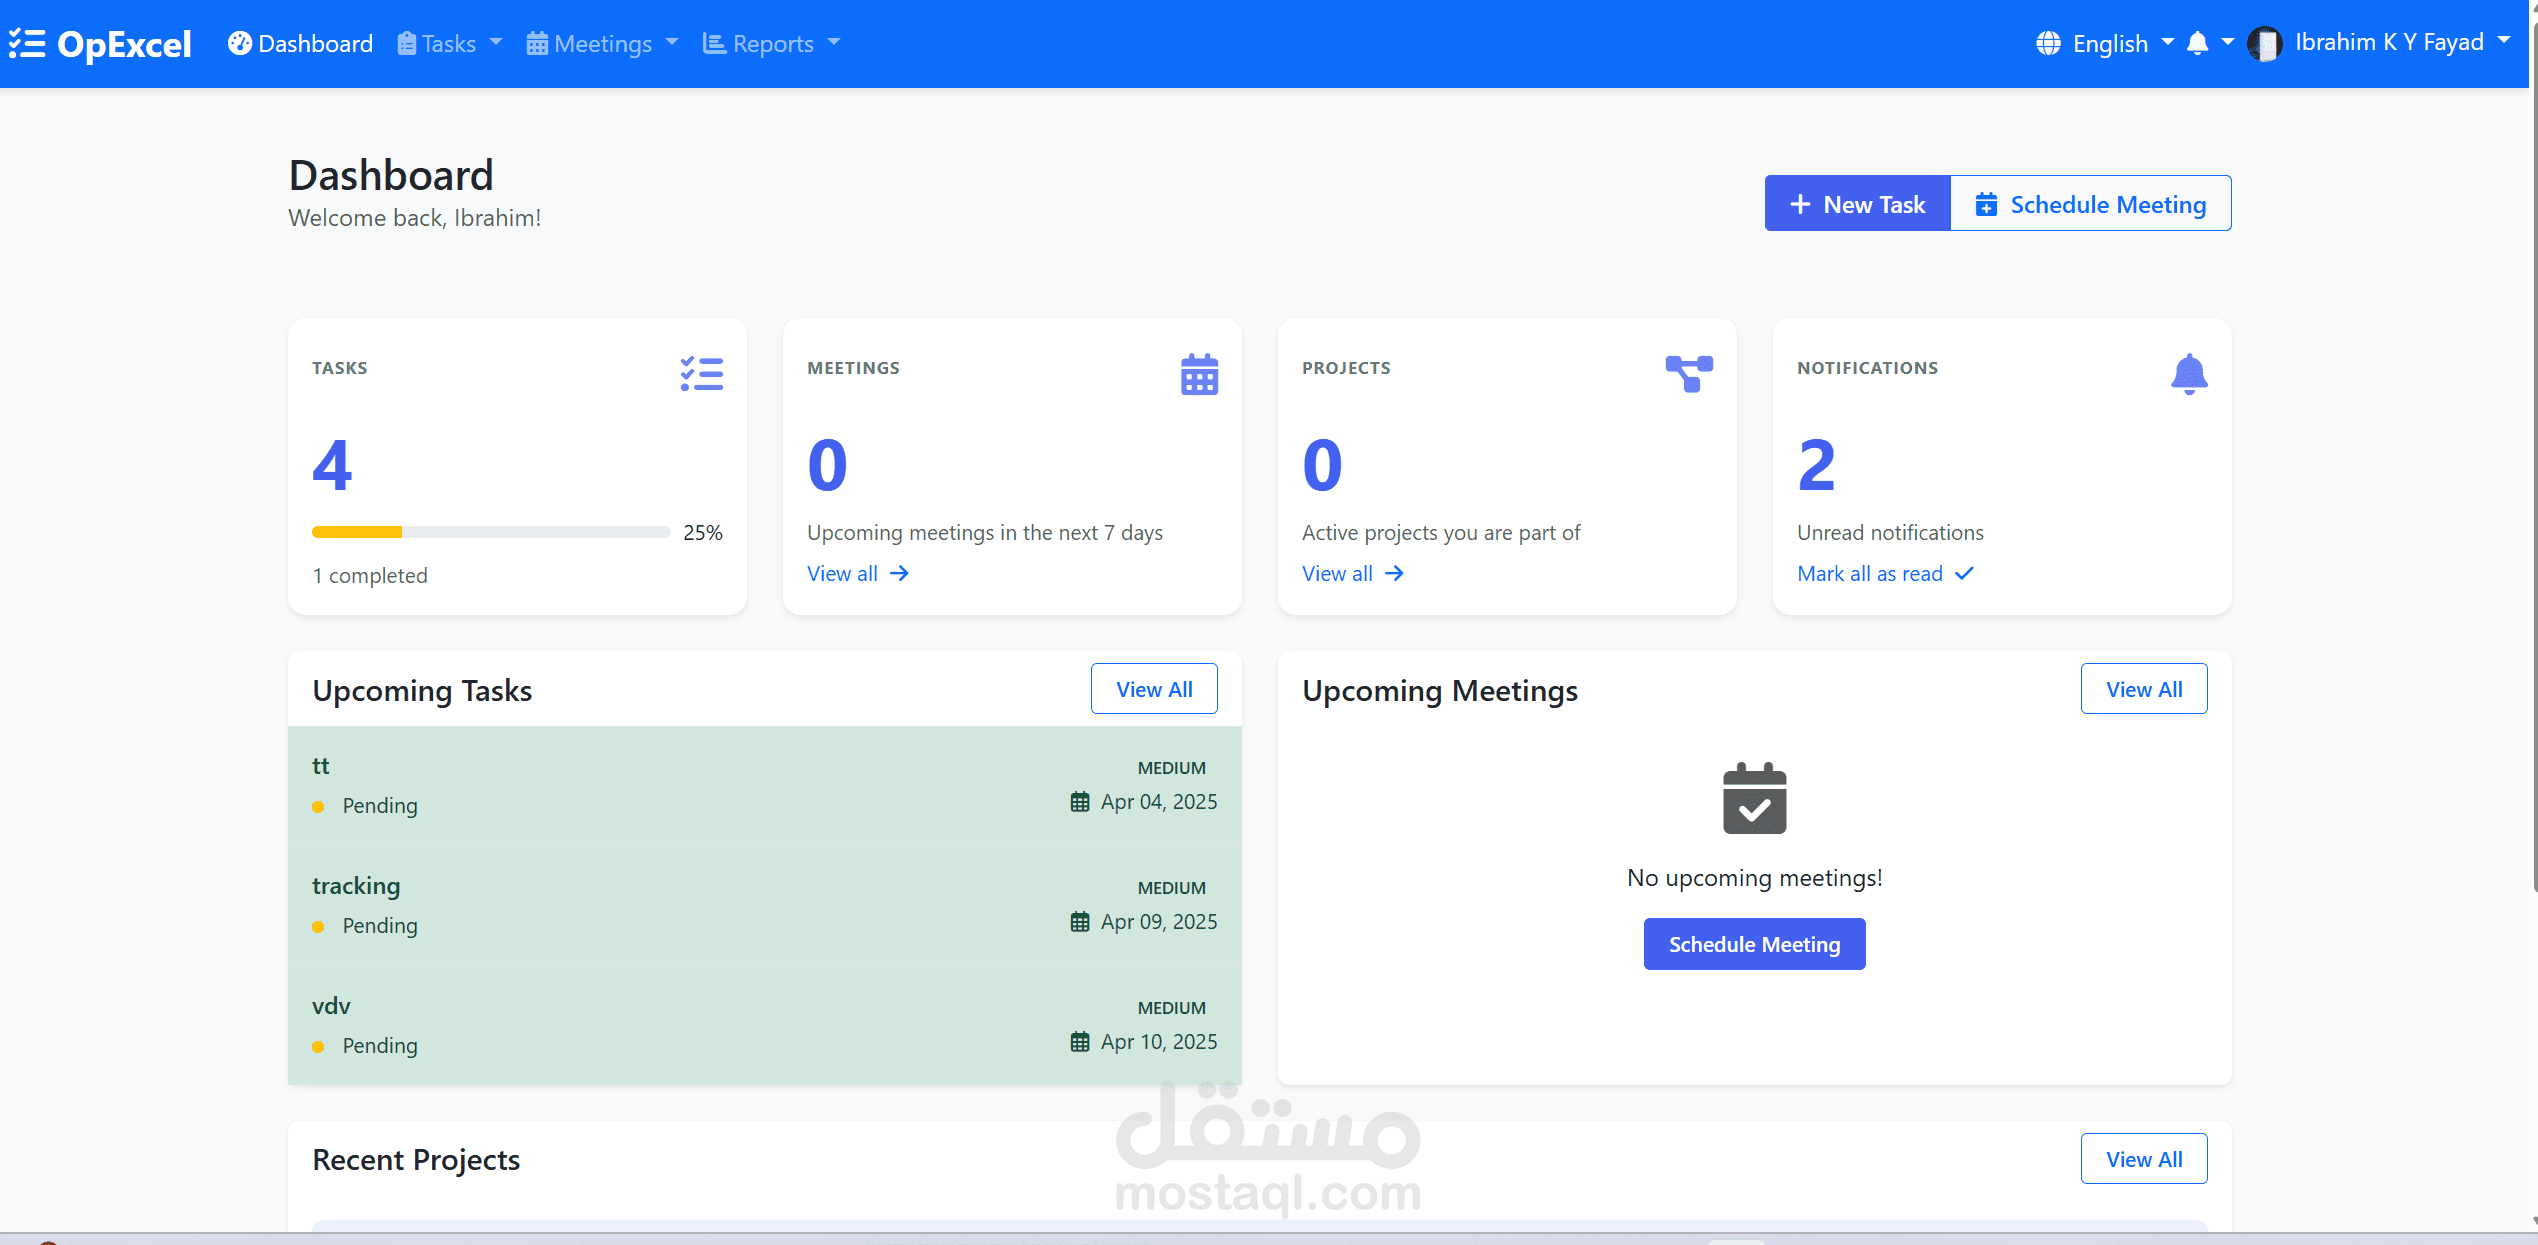Open the English language selector
The height and width of the screenshot is (1245, 2538).
click(x=2105, y=44)
